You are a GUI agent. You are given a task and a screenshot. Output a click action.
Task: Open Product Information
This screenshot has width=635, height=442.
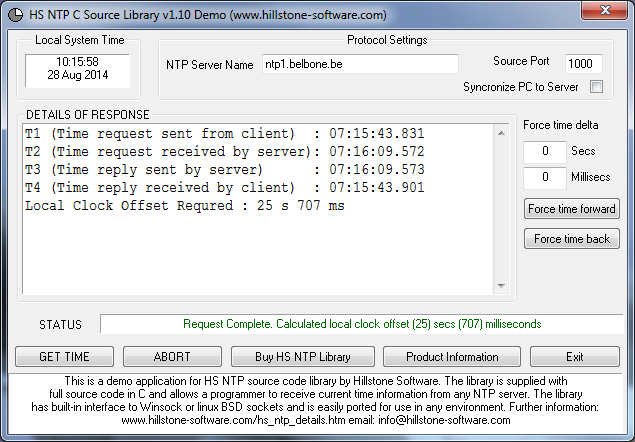click(452, 357)
